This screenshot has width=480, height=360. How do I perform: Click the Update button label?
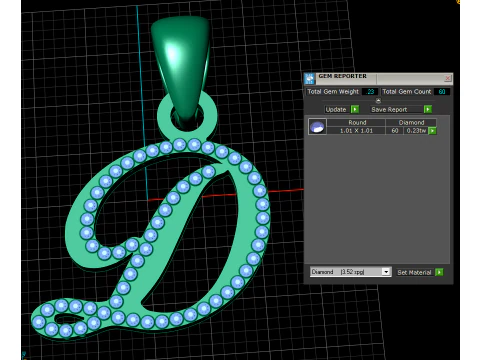point(336,109)
